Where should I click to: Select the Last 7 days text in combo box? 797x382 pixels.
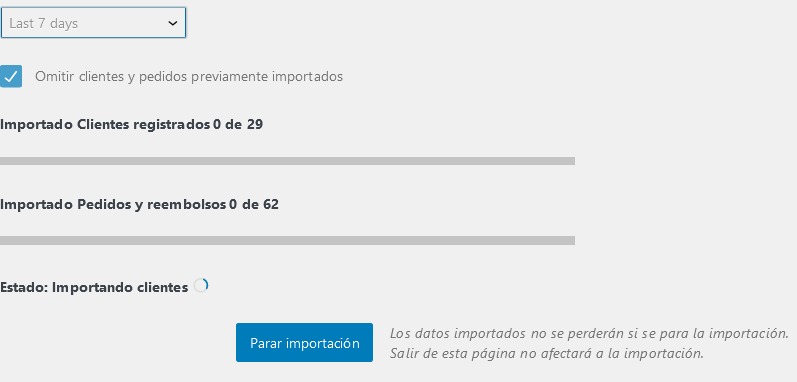point(43,23)
